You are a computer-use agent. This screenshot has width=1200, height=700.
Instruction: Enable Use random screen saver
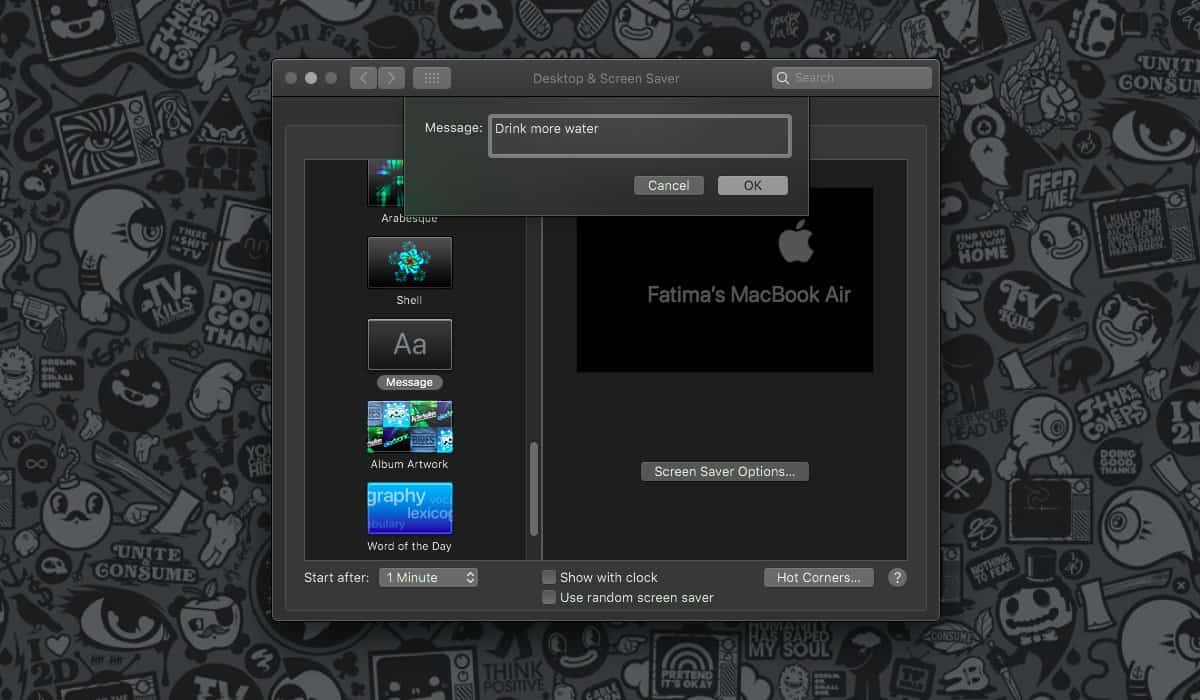[x=548, y=597]
